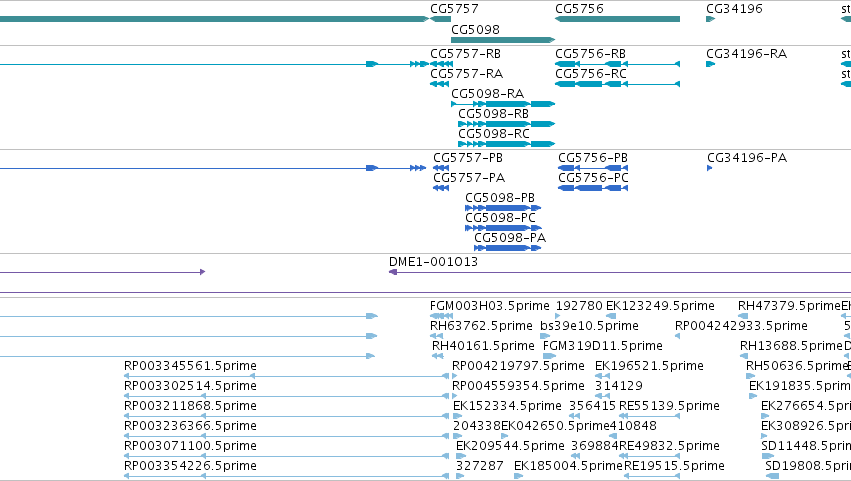Select EST RH40161.5prime
The image size is (851, 481).
coord(483,346)
